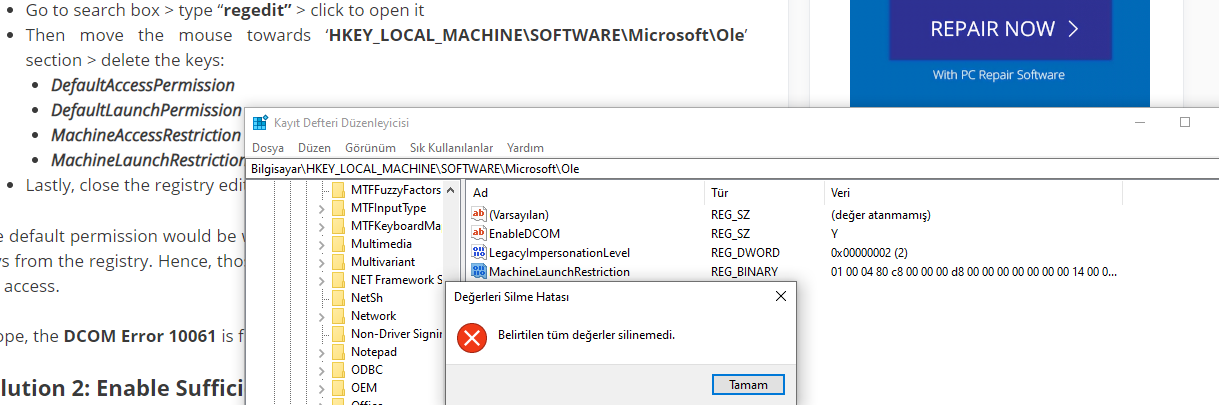Select the MTFFuzzyFactors folder icon

[339, 190]
